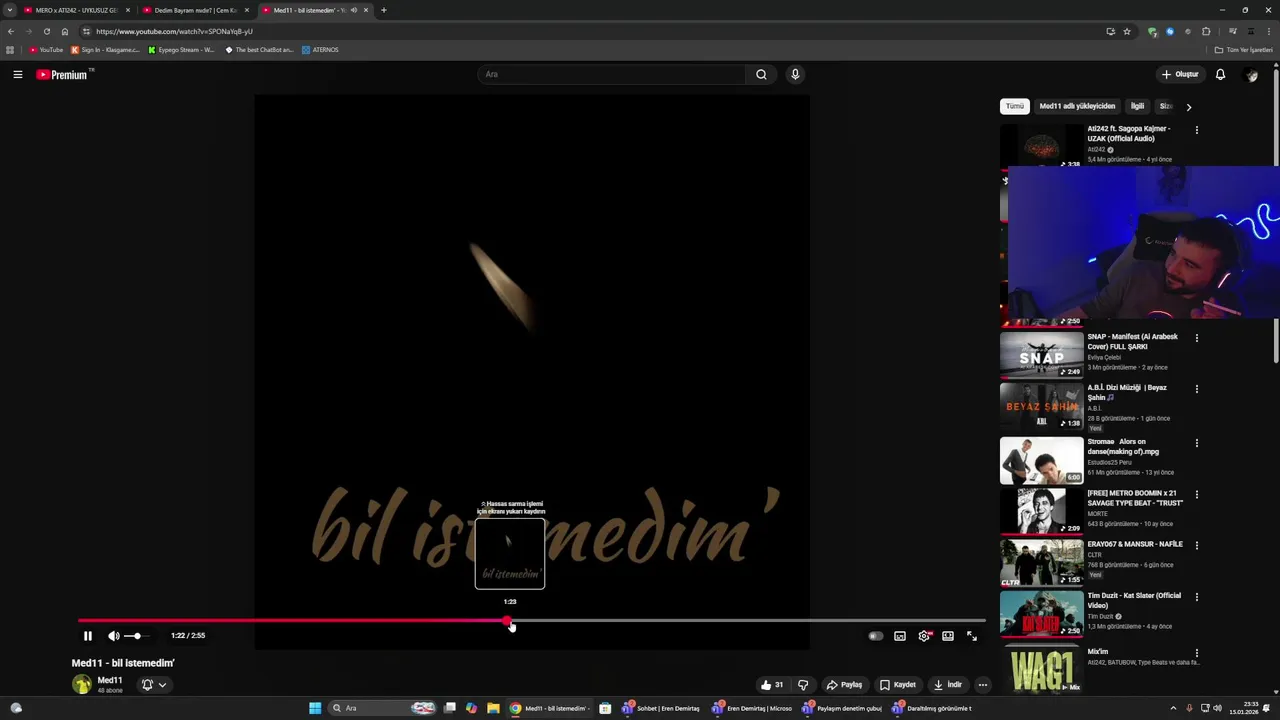Mute the video with the speaker icon
The image size is (1280, 720).
click(114, 636)
